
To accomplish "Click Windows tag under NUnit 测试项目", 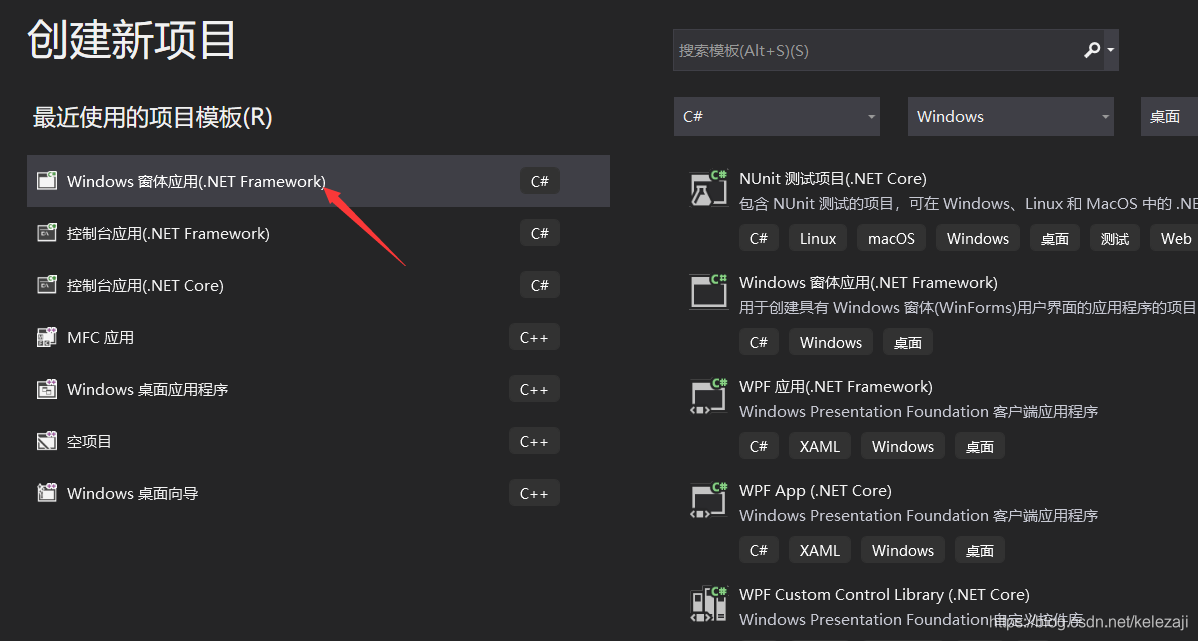I will tap(978, 238).
